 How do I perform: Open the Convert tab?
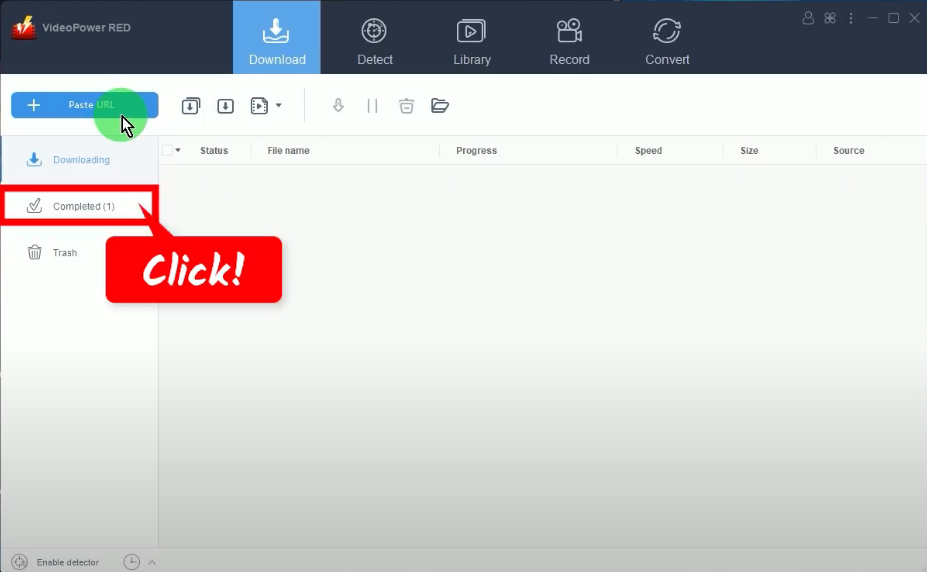(x=667, y=41)
